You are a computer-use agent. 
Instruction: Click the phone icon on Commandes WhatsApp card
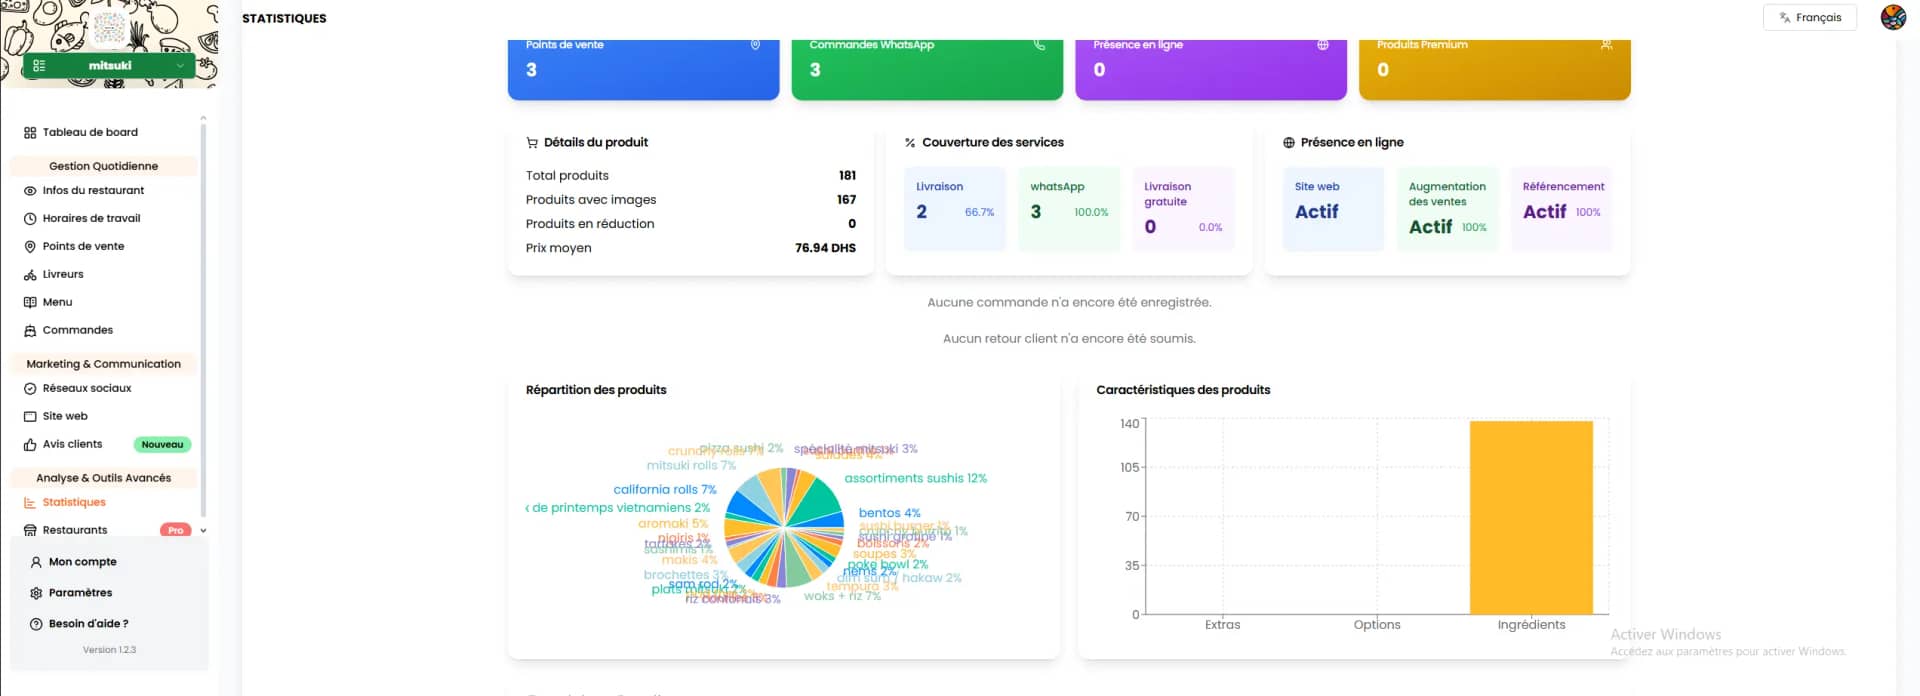coord(1039,45)
